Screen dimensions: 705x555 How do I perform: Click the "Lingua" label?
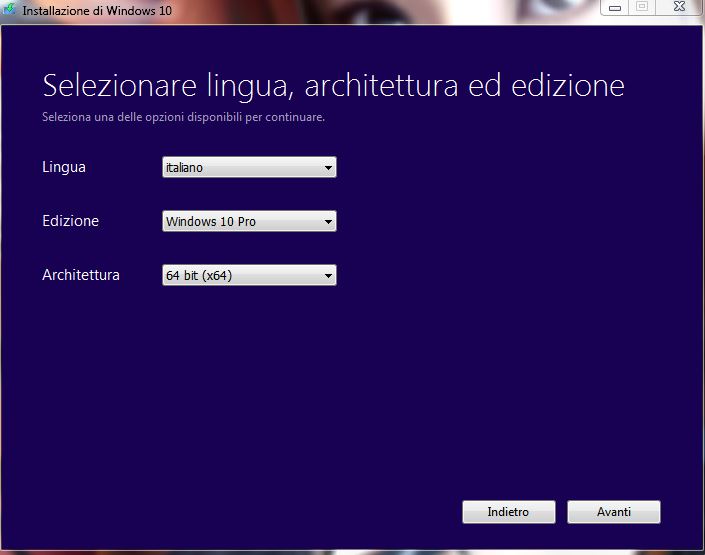tap(64, 167)
